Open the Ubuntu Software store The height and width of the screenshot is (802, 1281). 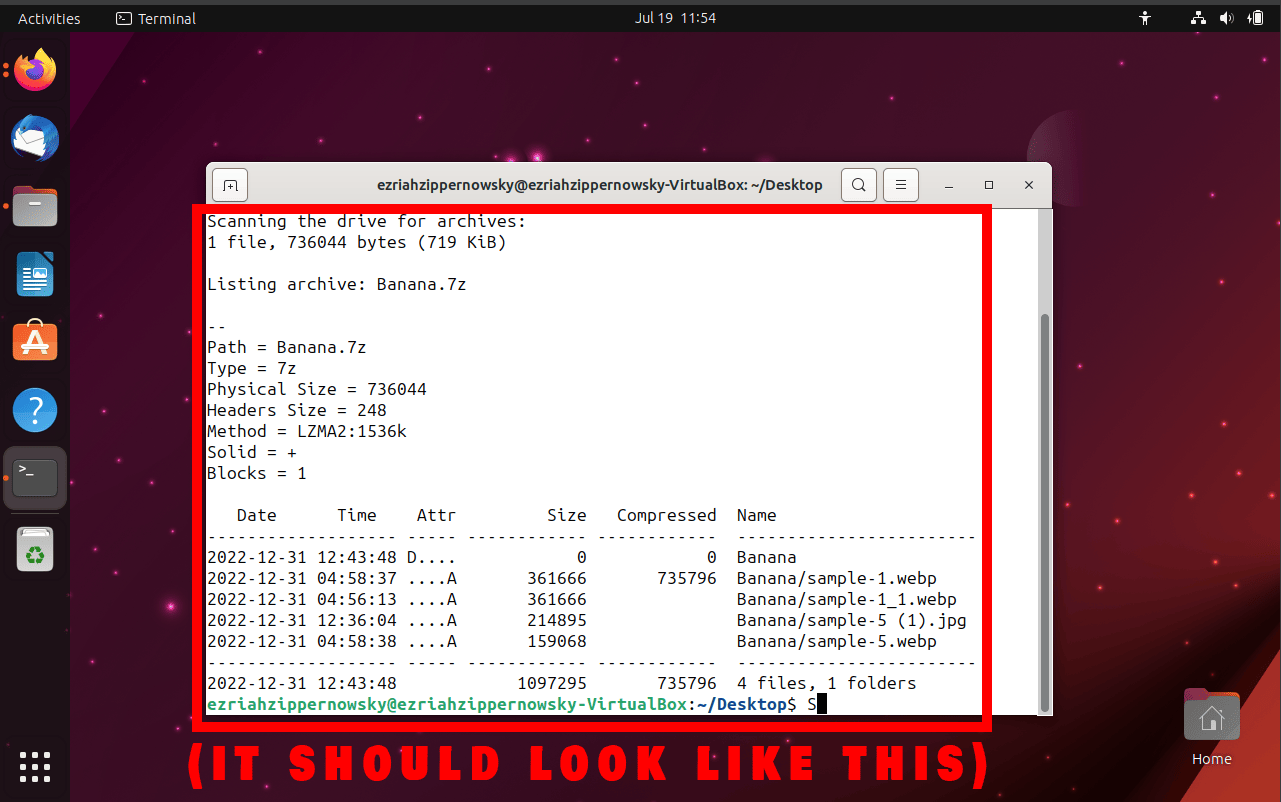click(34, 340)
